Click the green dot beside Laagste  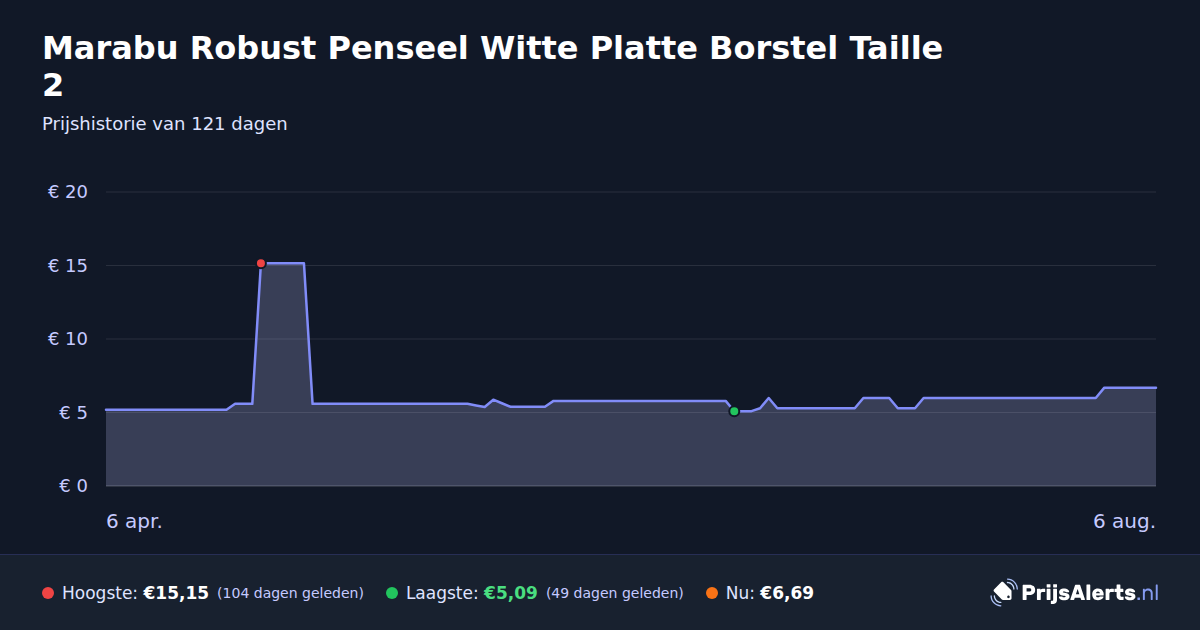click(x=392, y=593)
